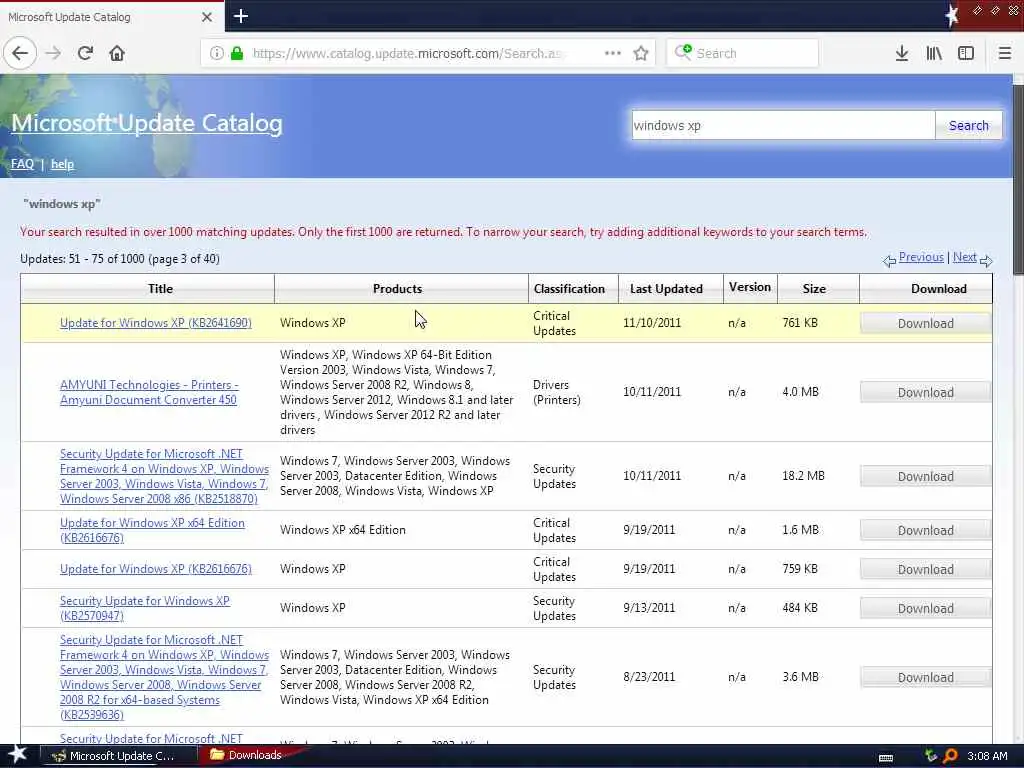The image size is (1024, 768).
Task: Download the KB2641690 update
Action: [x=925, y=323]
